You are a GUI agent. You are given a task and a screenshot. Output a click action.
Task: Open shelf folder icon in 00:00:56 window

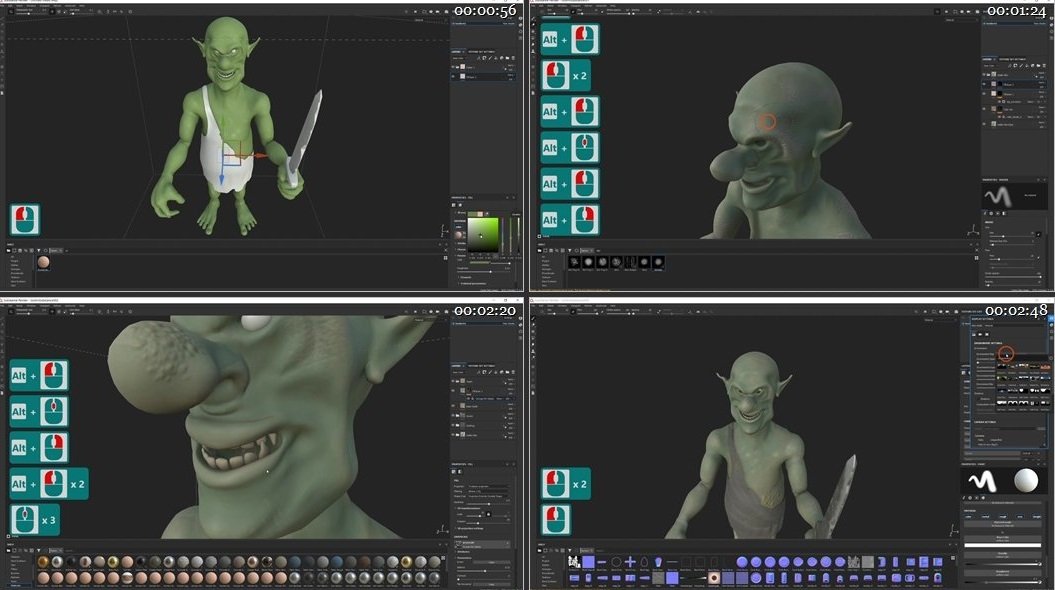click(8, 250)
